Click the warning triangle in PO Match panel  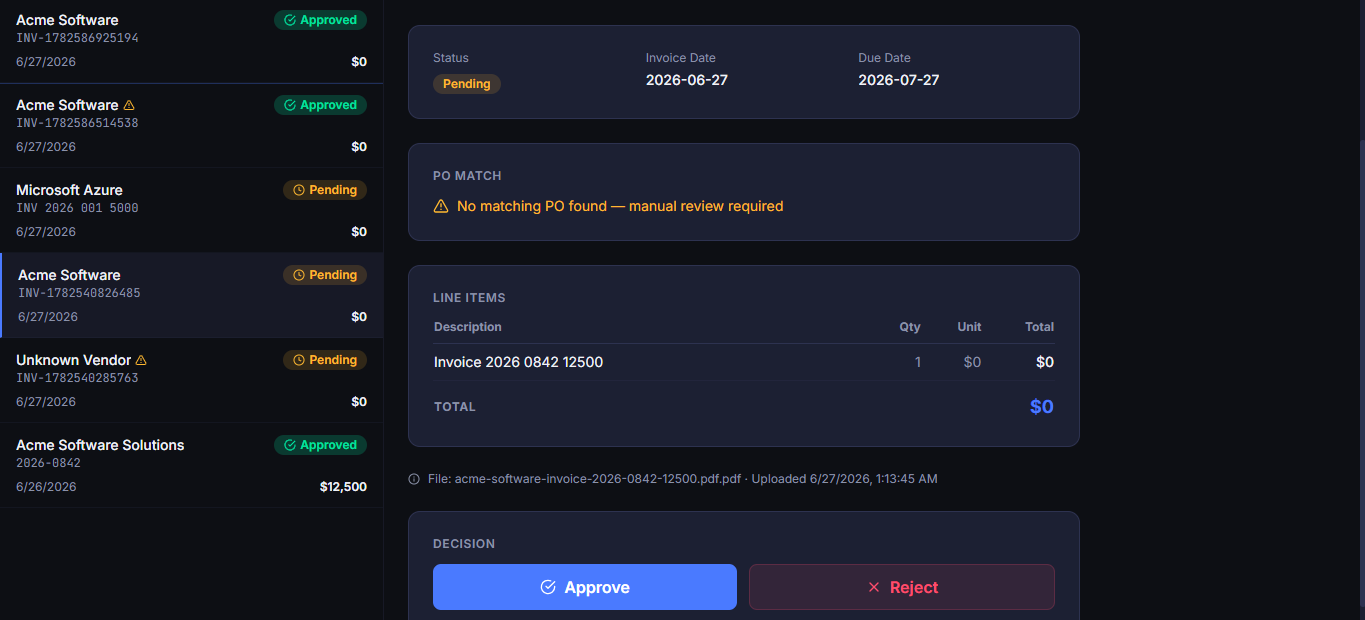(441, 206)
